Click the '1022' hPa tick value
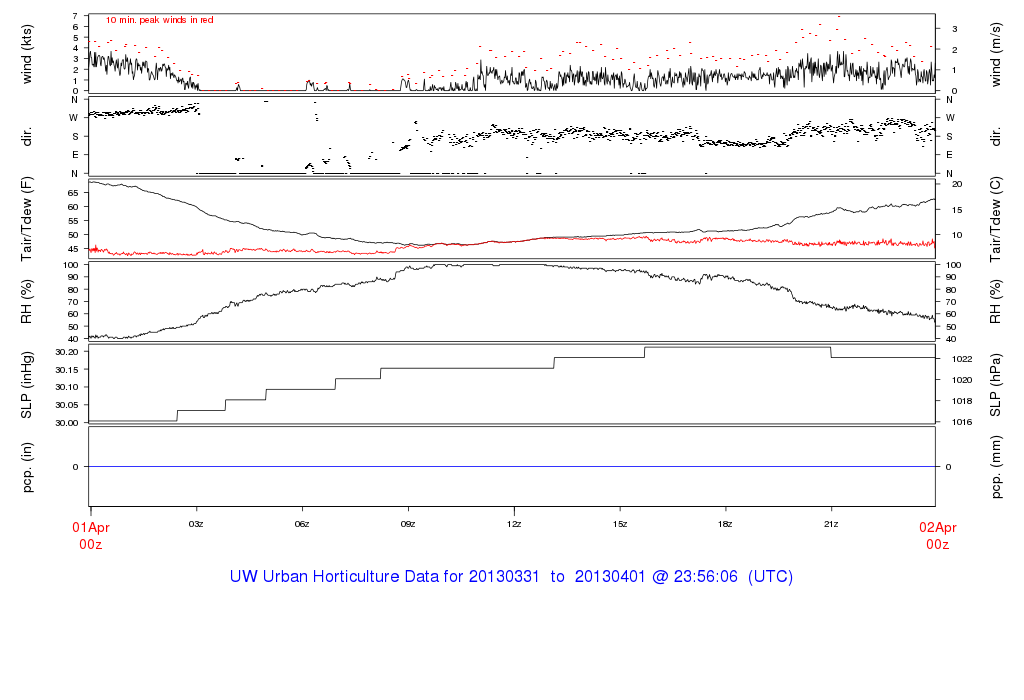Screen dimensions: 1024x700 point(962,359)
